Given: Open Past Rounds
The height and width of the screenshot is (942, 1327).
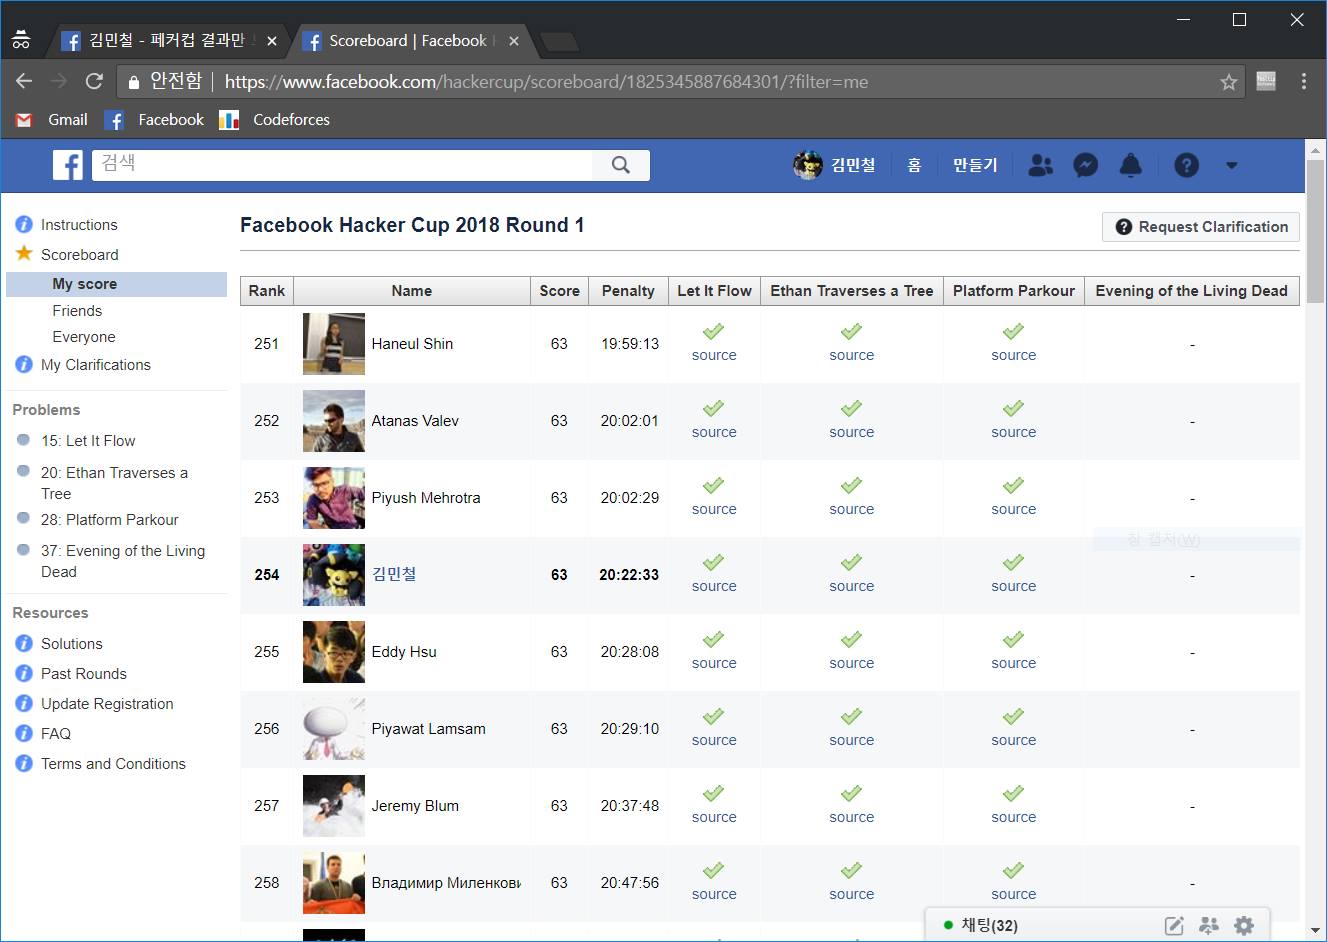Looking at the screenshot, I should (83, 674).
